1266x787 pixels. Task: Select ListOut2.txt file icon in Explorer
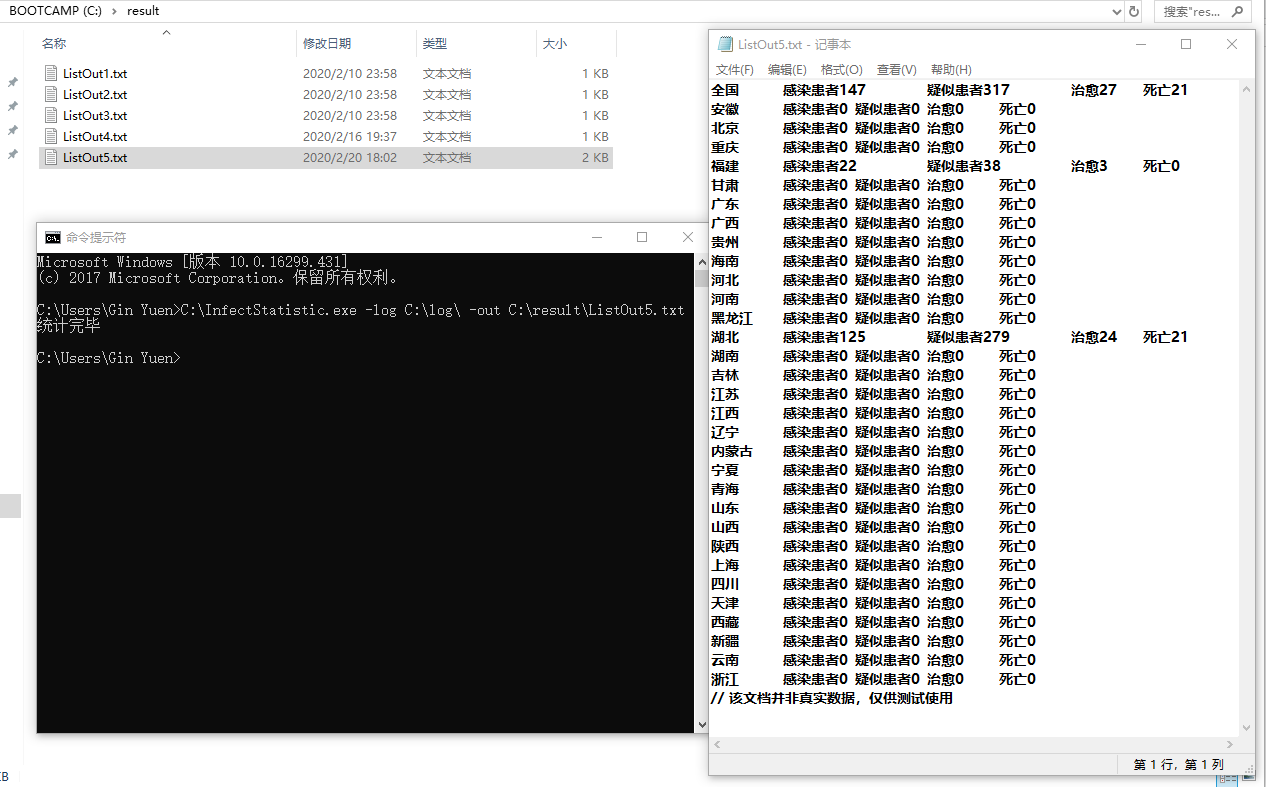[x=52, y=94]
